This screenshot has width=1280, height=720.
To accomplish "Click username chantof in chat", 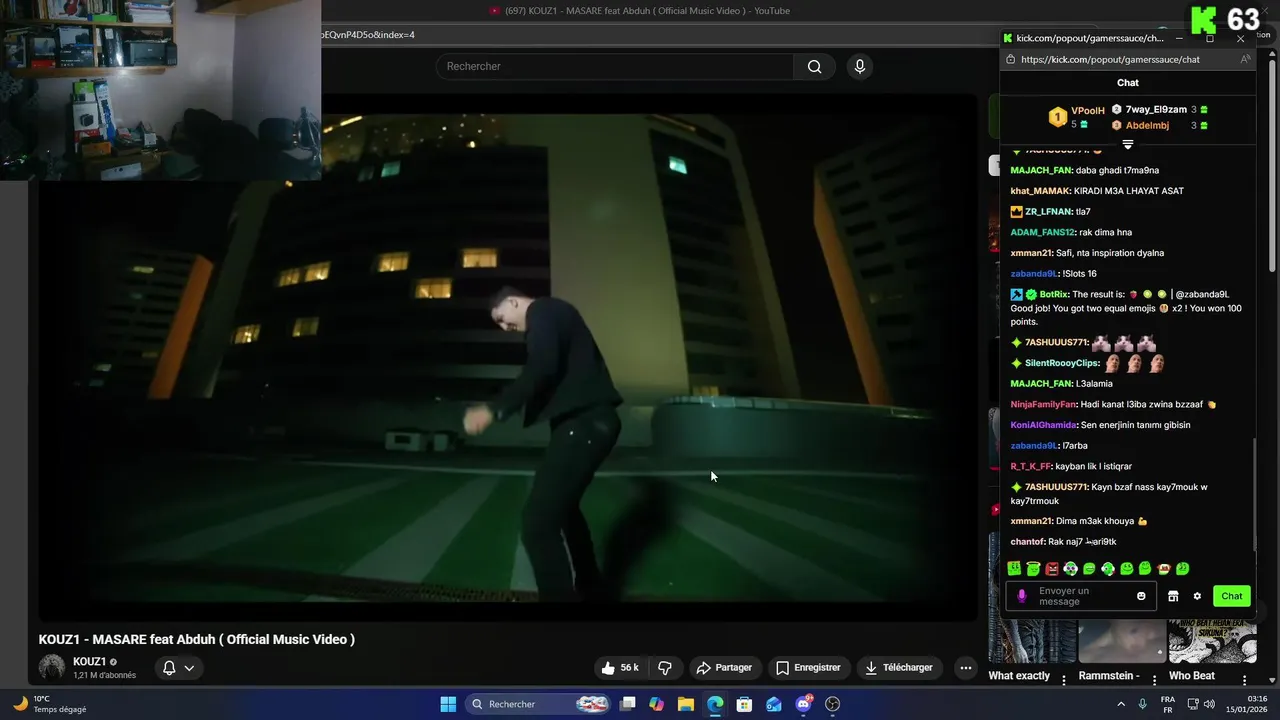I will click(x=1027, y=542).
